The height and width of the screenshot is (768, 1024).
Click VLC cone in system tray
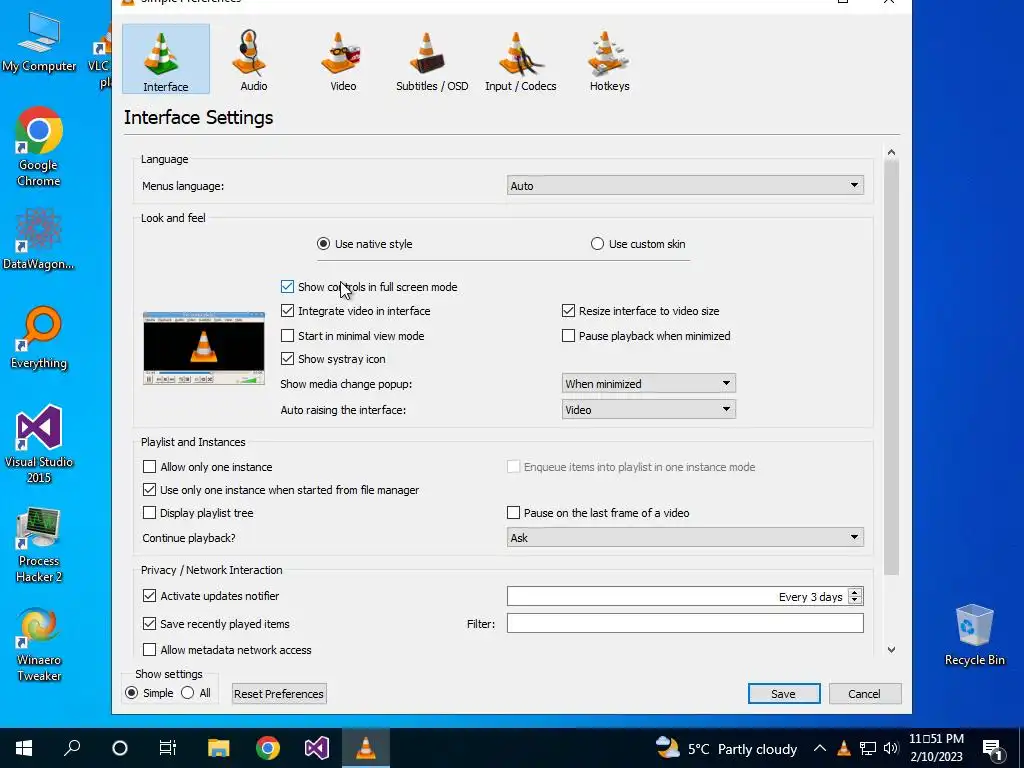[844, 748]
